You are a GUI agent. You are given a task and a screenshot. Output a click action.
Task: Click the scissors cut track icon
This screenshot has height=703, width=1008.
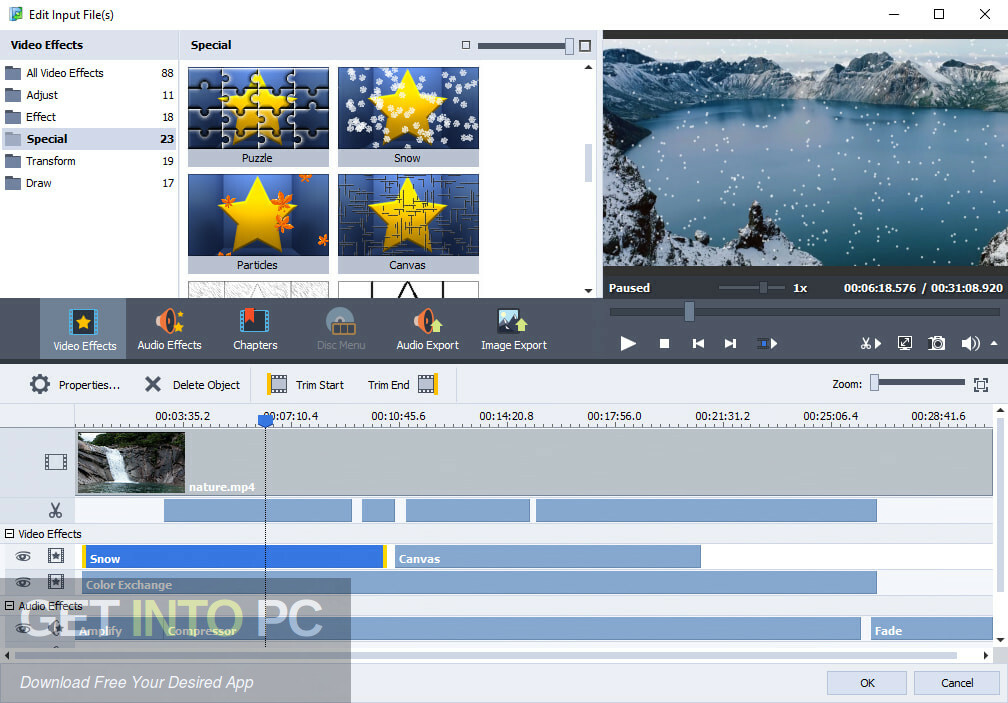tap(55, 511)
